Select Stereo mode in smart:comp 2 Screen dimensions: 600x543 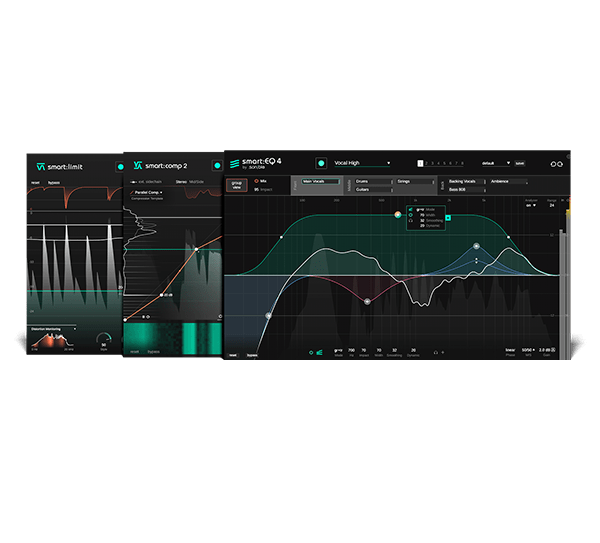tap(181, 182)
